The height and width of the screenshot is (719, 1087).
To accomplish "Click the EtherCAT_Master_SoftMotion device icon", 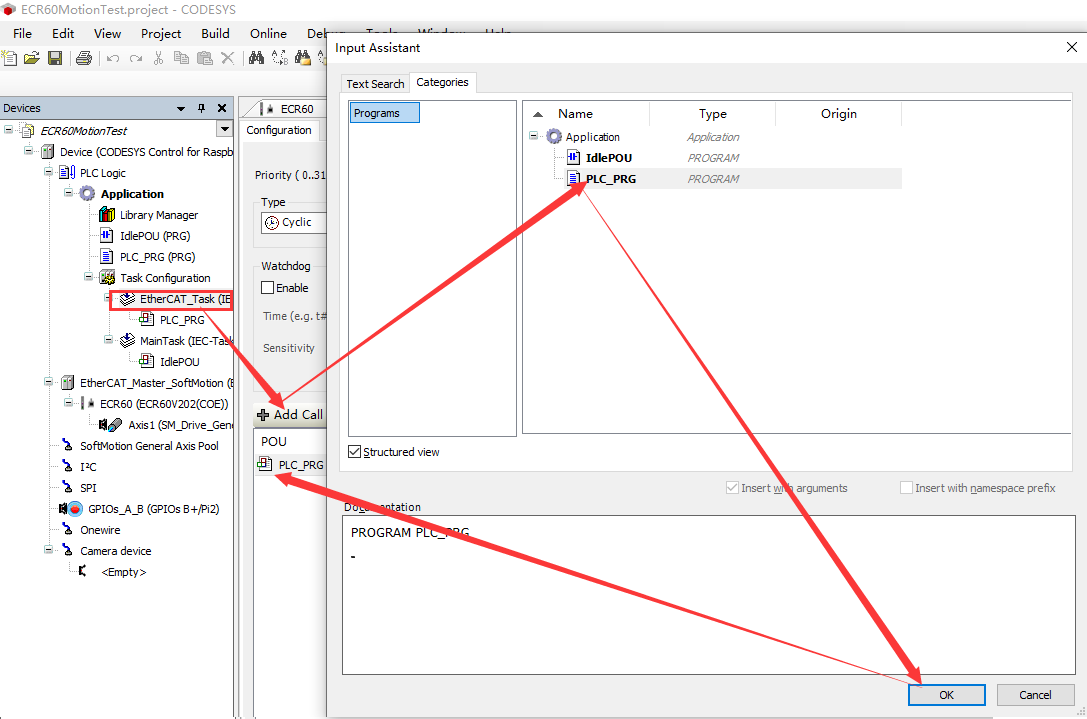I will 67,383.
